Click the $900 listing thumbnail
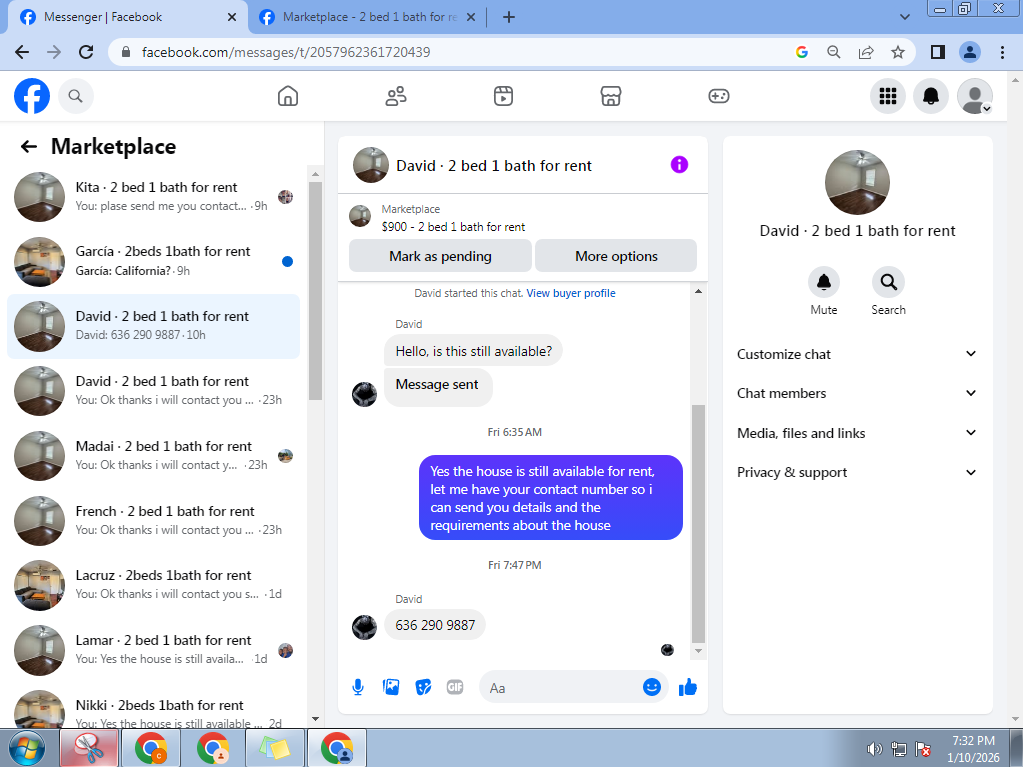 [x=359, y=216]
